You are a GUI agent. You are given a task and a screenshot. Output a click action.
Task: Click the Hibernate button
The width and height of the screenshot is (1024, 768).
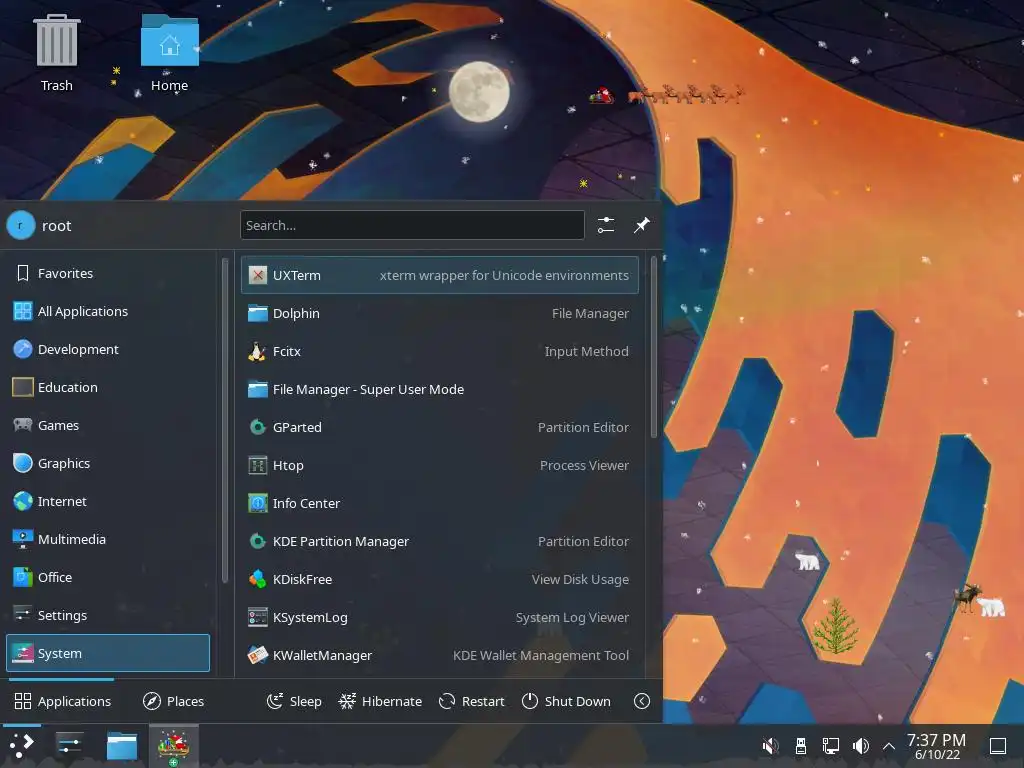pos(380,701)
